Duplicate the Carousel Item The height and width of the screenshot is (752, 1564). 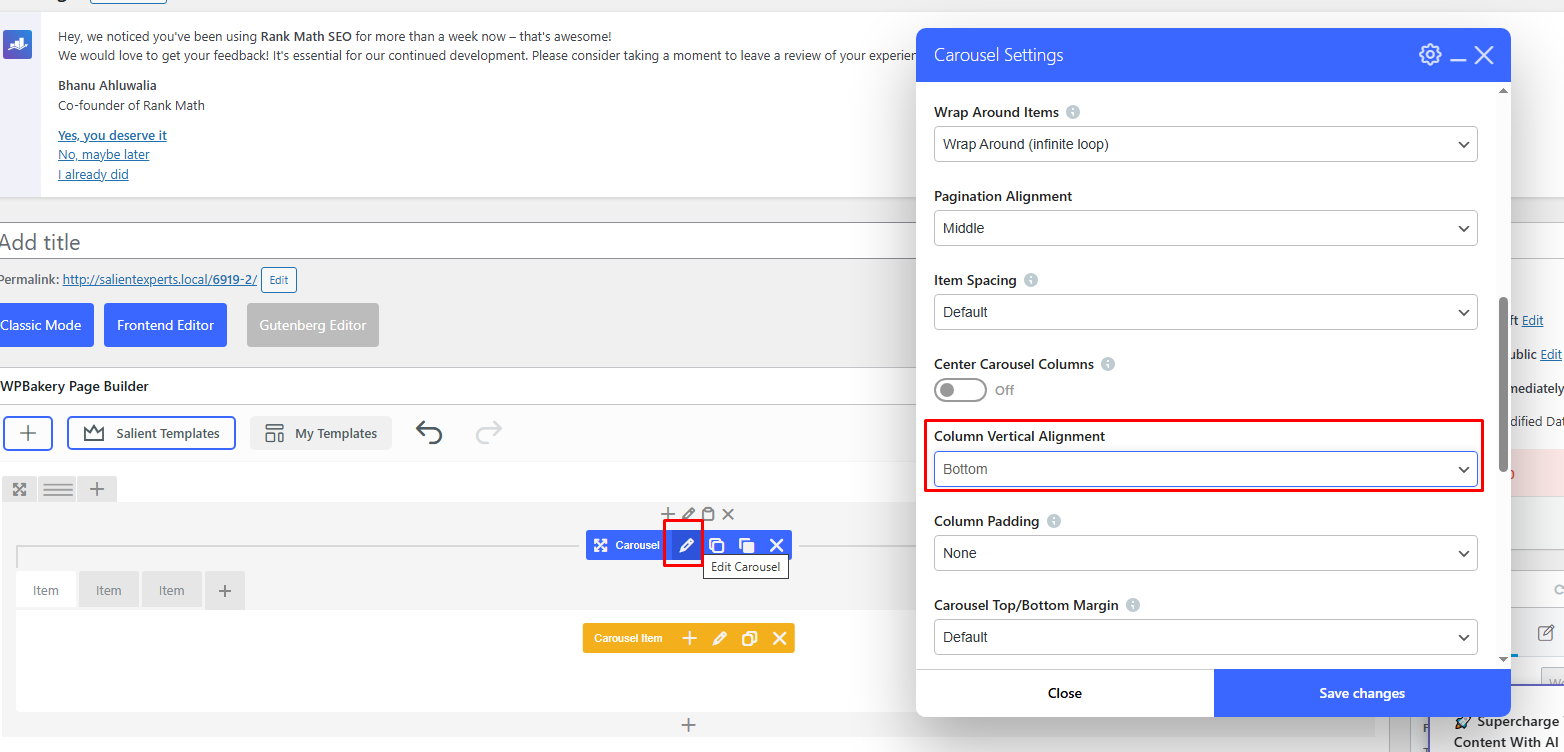click(749, 638)
